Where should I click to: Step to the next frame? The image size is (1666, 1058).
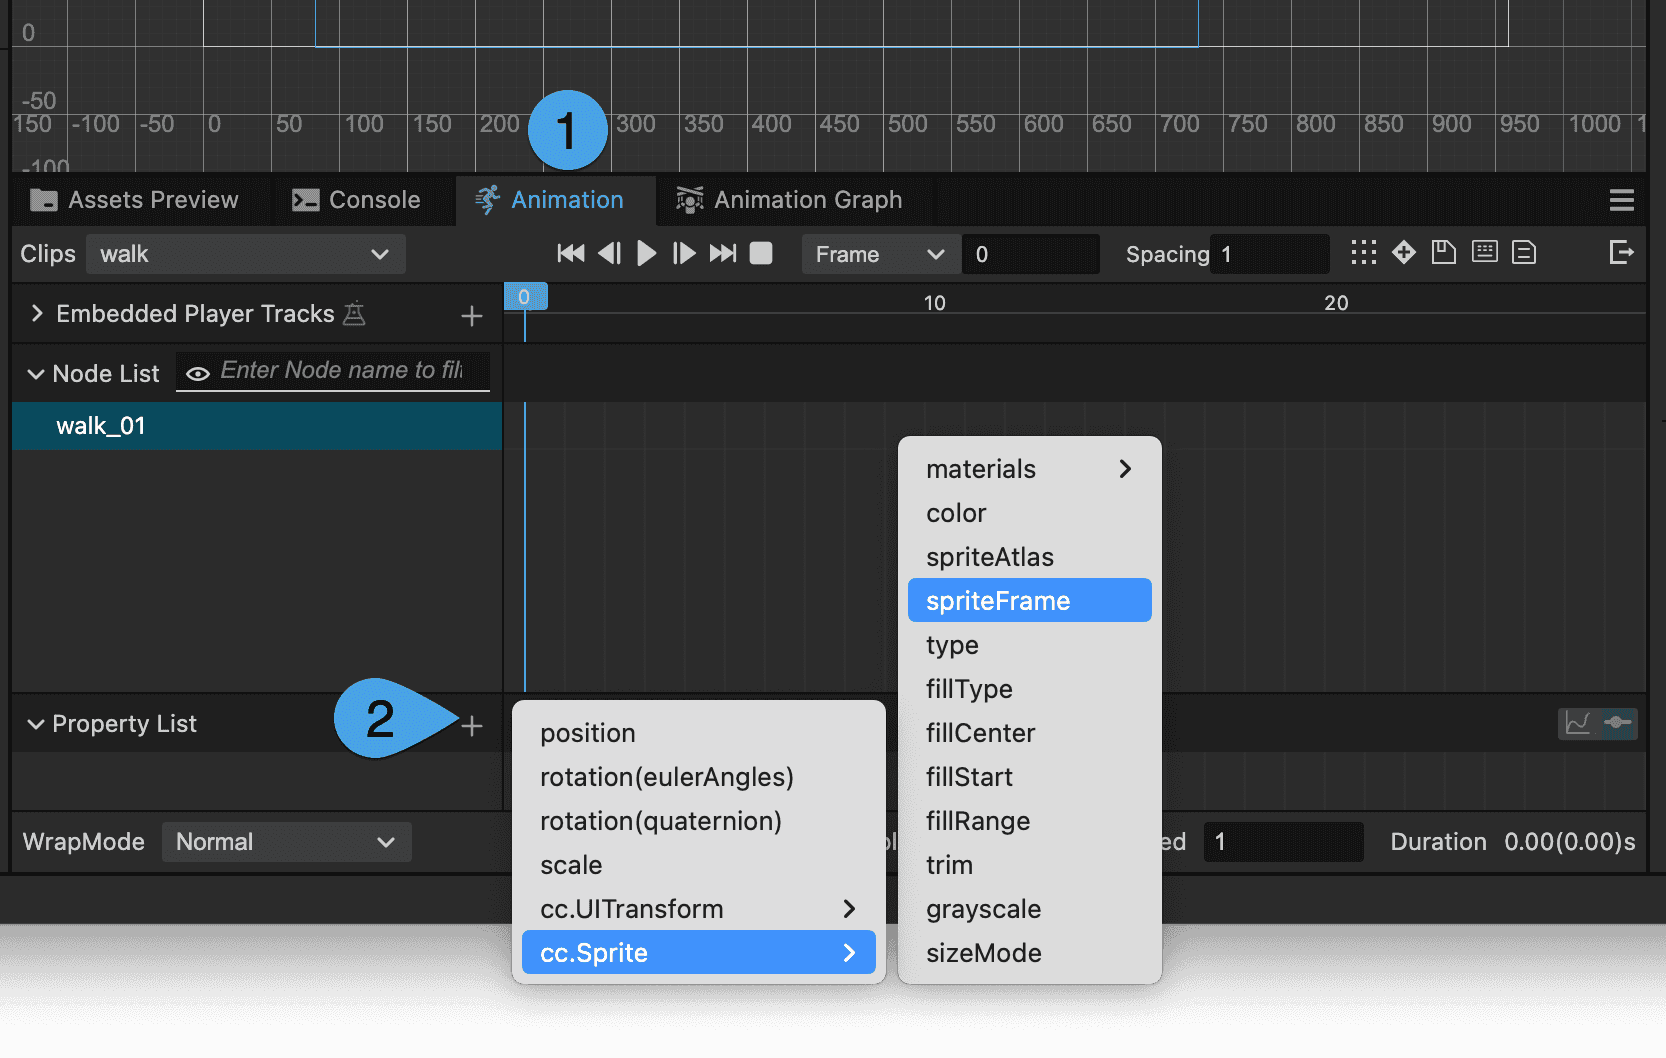pos(684,254)
